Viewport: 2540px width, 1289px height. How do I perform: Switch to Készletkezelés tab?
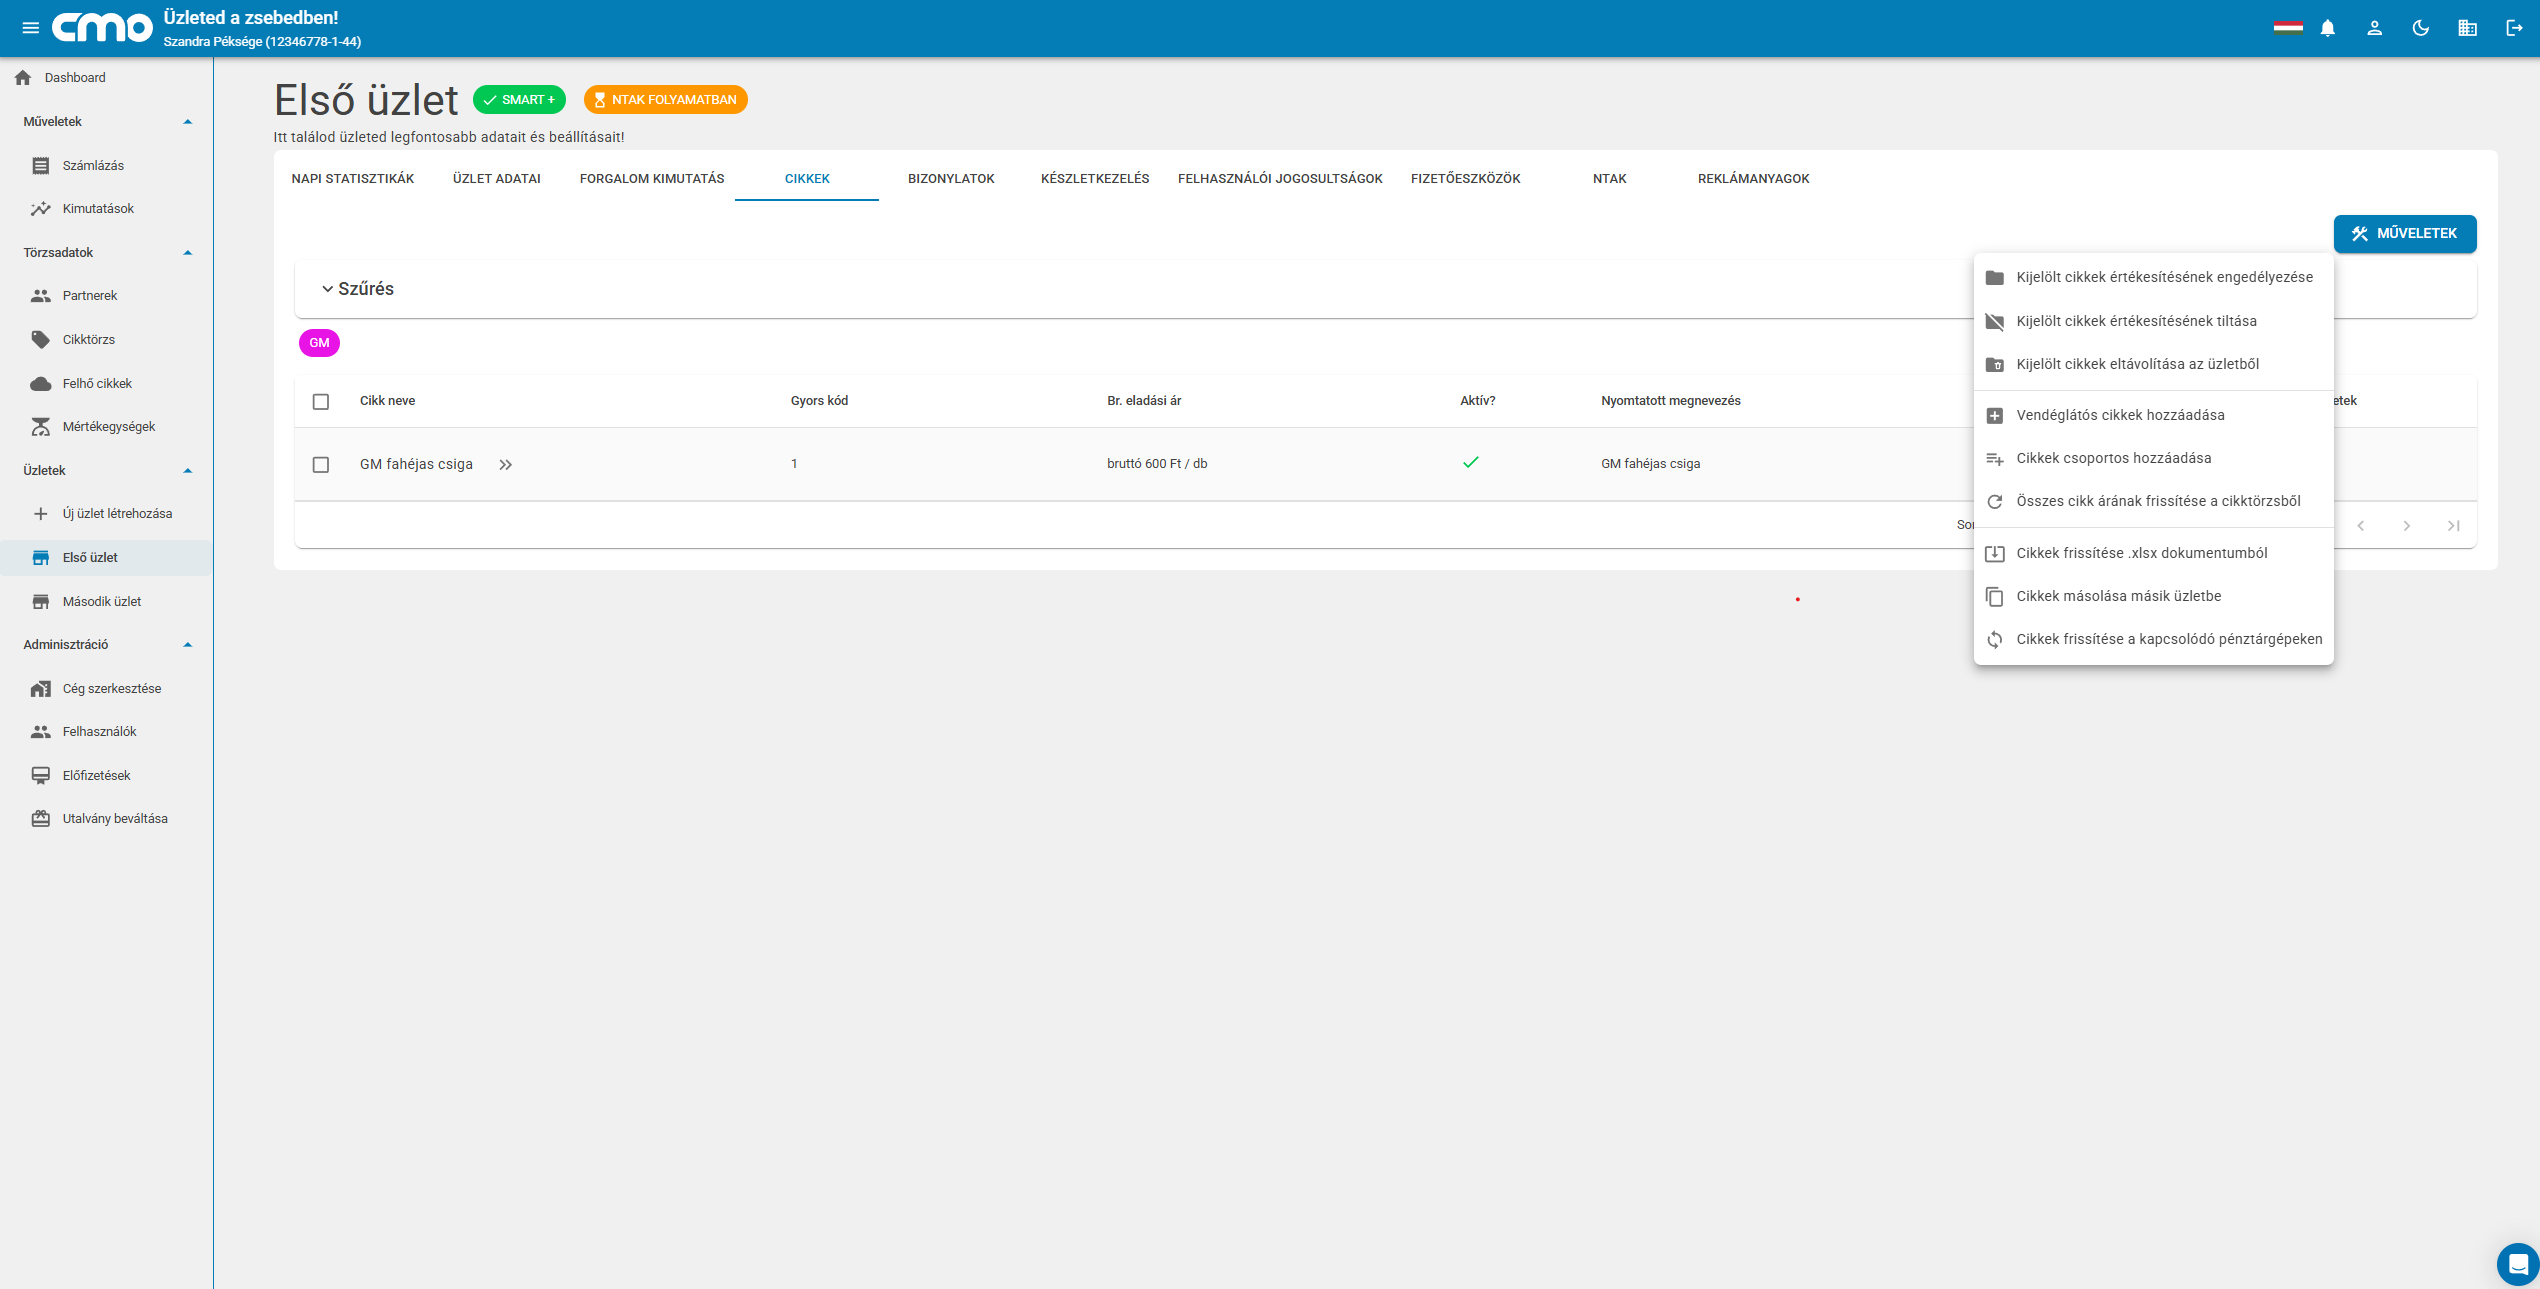pyautogui.click(x=1095, y=178)
